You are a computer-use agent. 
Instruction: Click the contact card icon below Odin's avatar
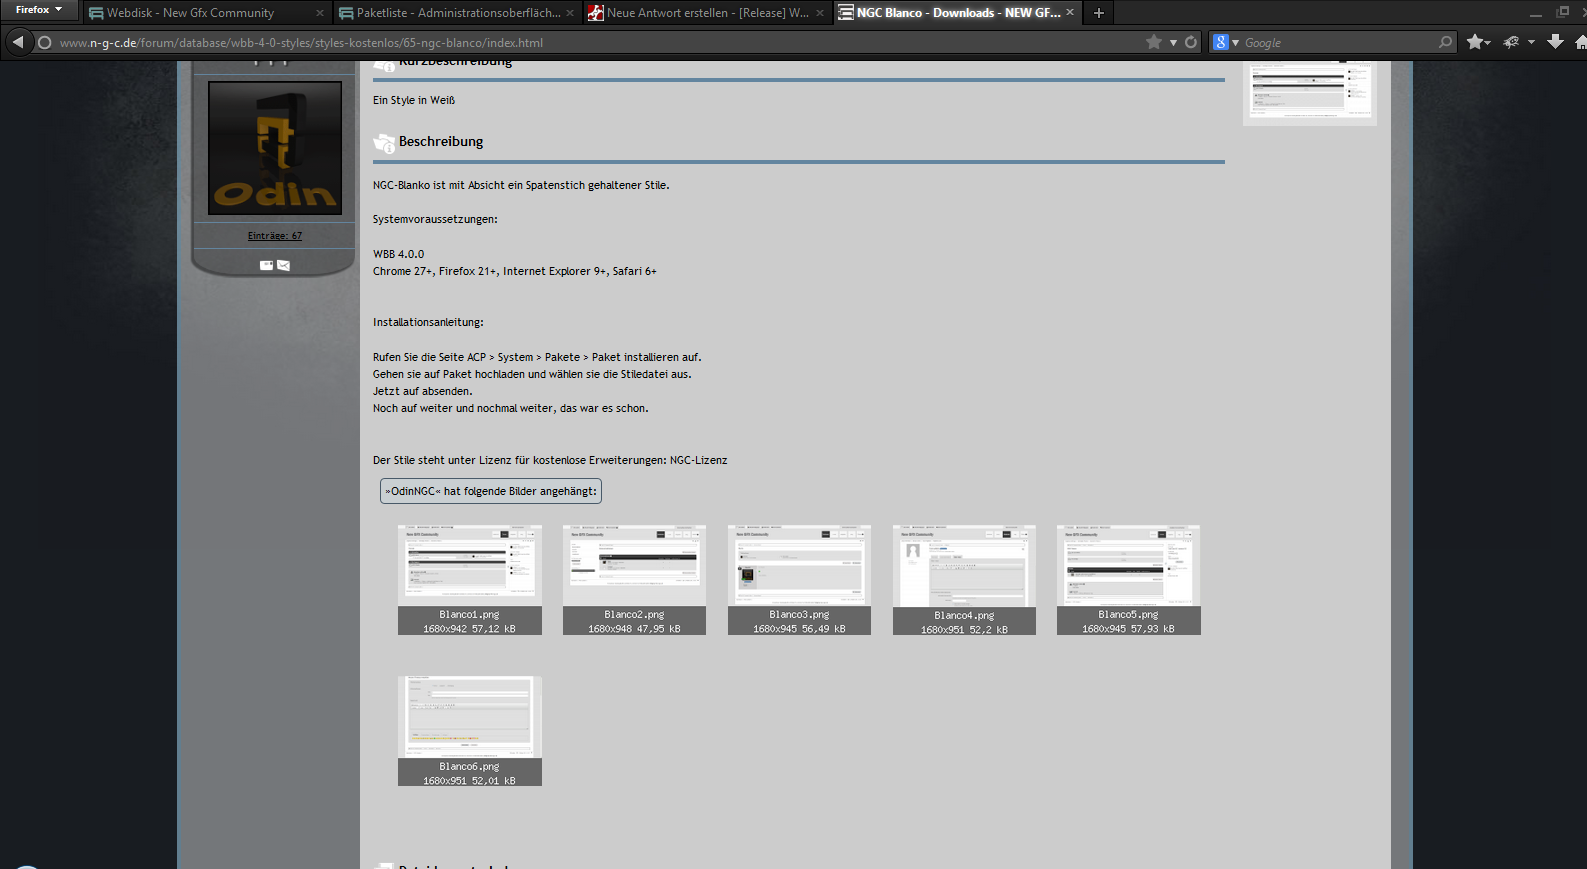pyautogui.click(x=266, y=265)
